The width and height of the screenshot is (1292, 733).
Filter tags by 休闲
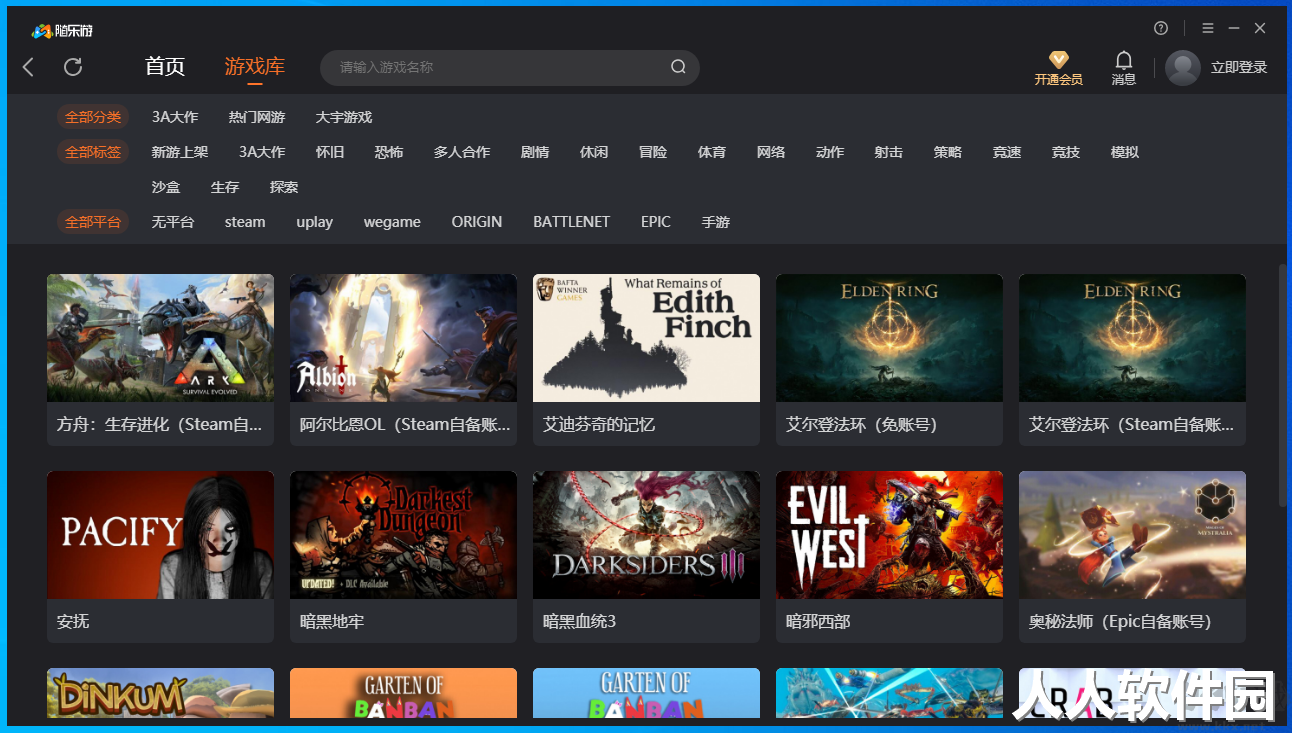(594, 152)
